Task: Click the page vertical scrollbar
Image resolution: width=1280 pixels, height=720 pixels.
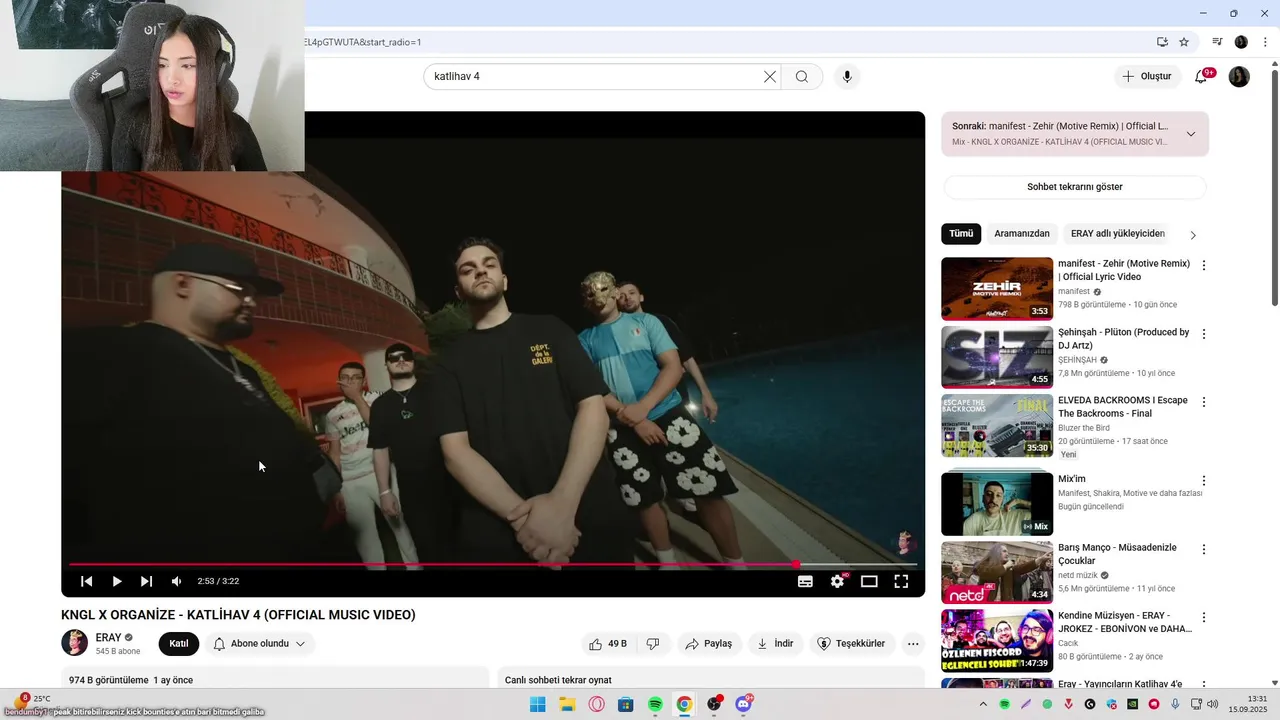Action: 1274,188
